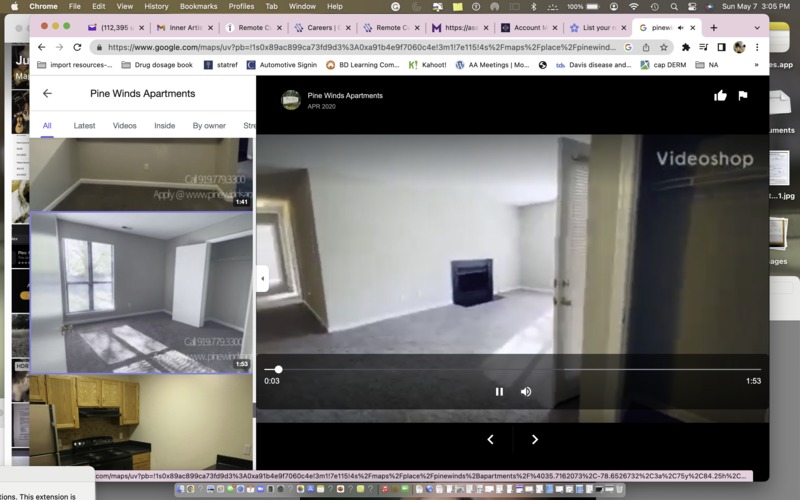Flag the video as inappropriate
Screen dimensions: 800x500
click(x=743, y=95)
